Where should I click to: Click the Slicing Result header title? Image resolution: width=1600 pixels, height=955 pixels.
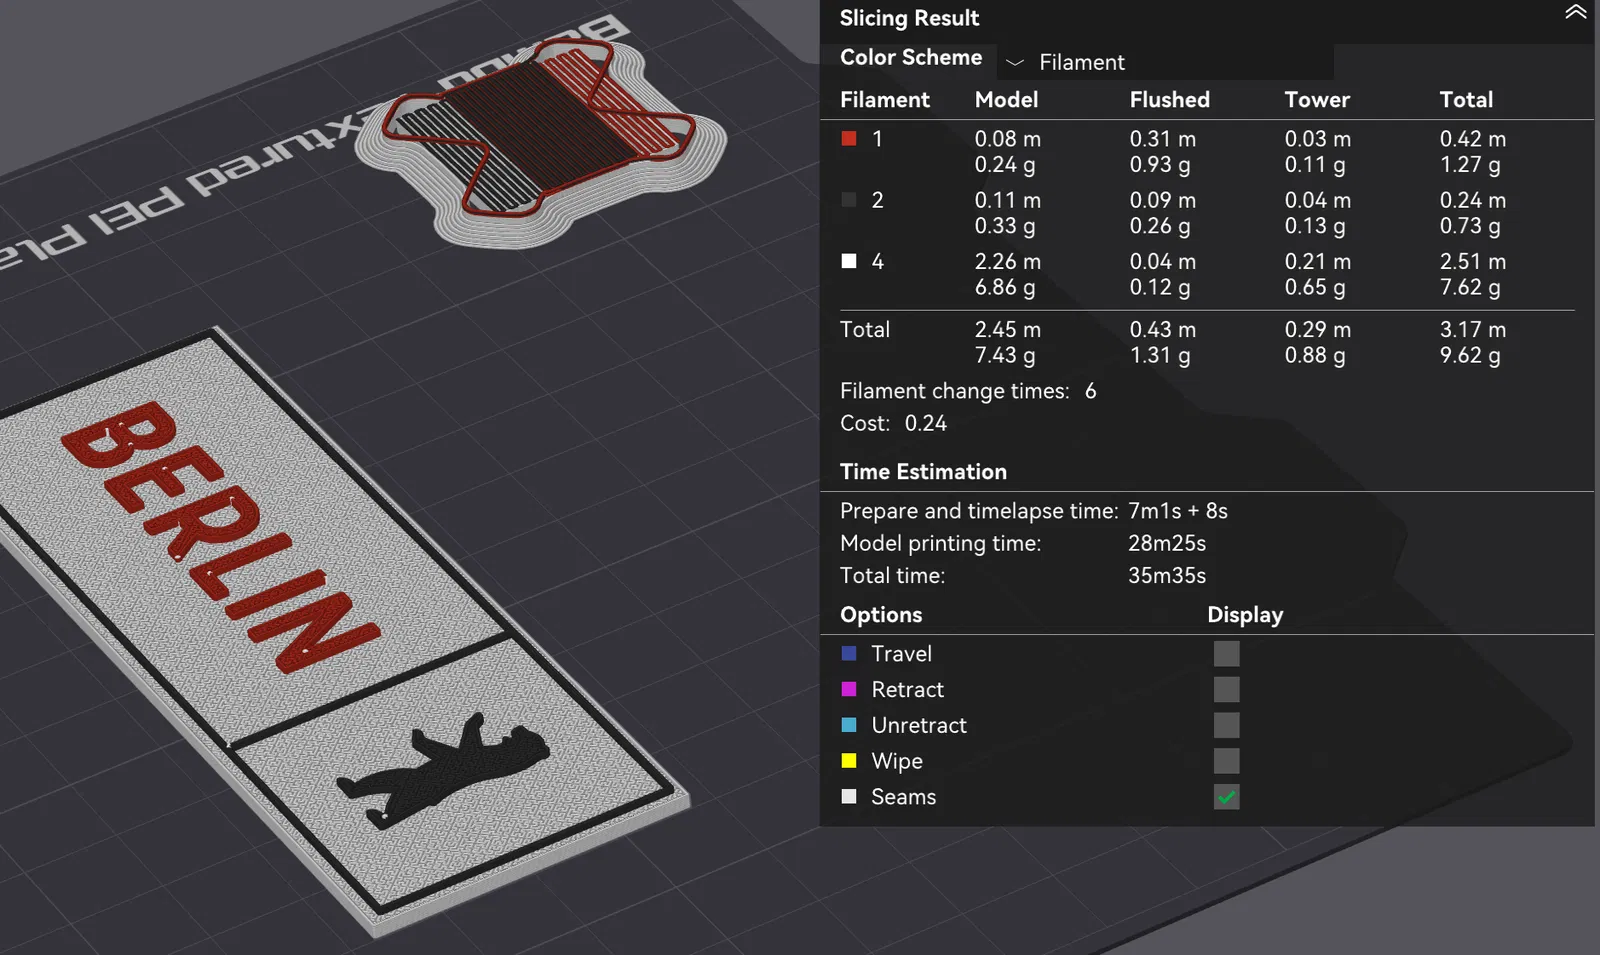909,18
